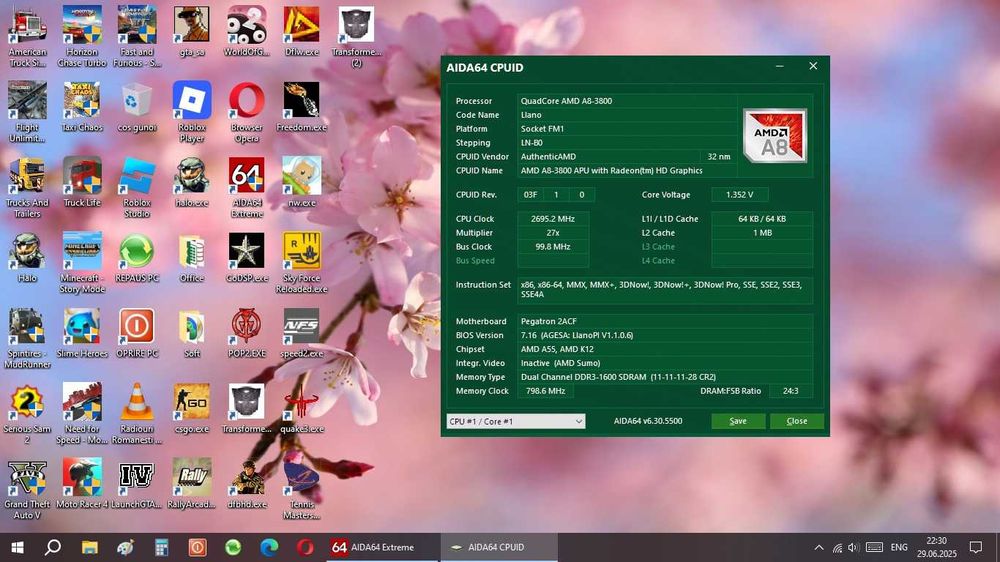The width and height of the screenshot is (1000, 562).
Task: Open Browser Opera desktop icon
Action: click(246, 112)
